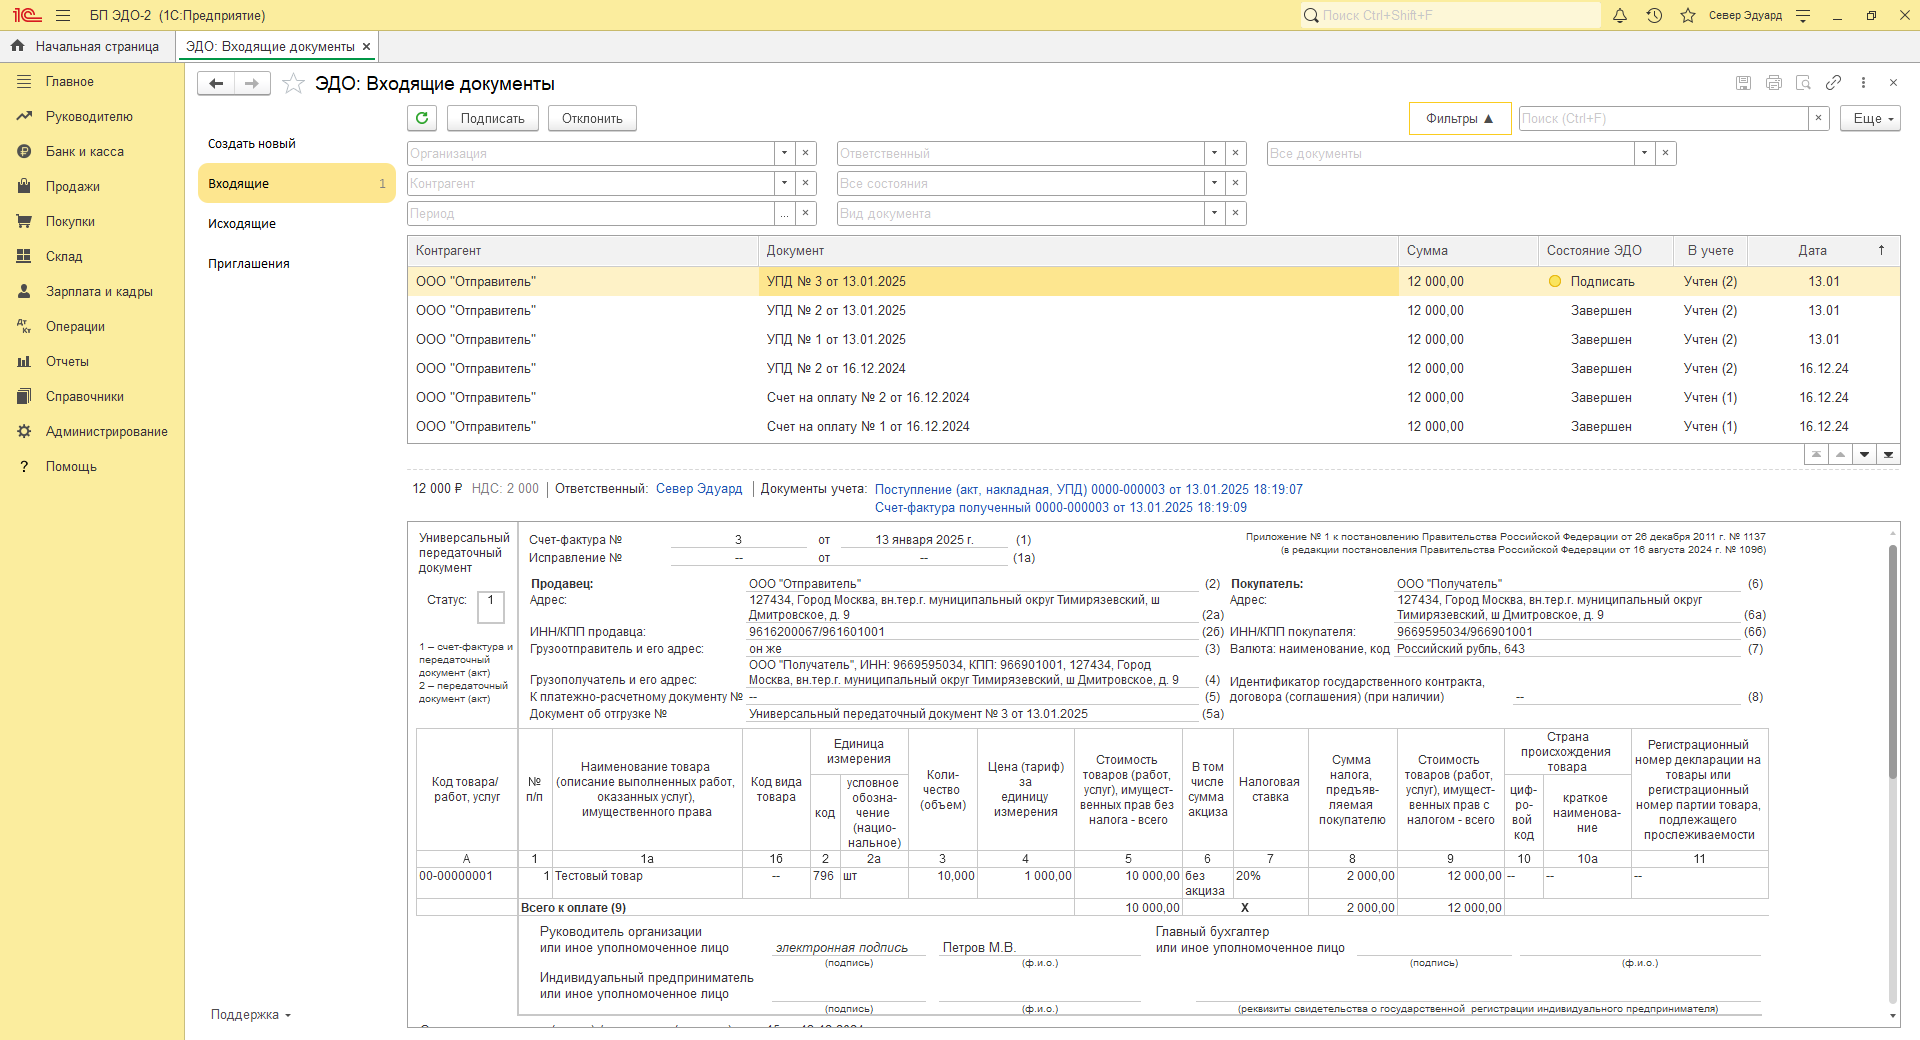
Task: Click the document preview vertical scrollbar
Action: tap(1892, 660)
